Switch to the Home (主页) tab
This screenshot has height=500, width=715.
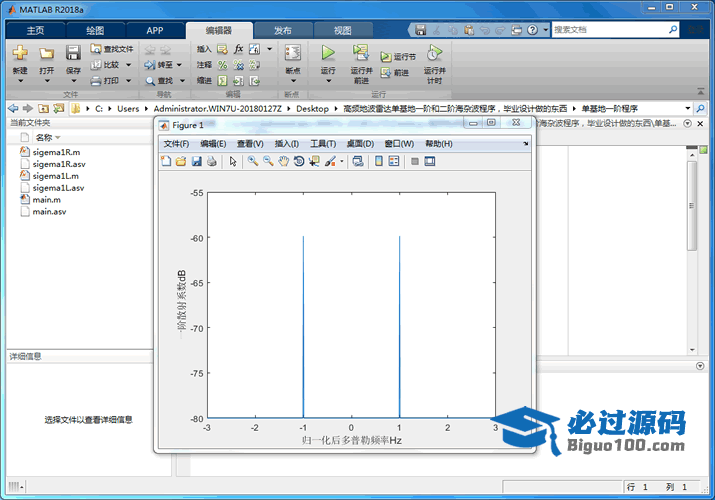[x=35, y=30]
